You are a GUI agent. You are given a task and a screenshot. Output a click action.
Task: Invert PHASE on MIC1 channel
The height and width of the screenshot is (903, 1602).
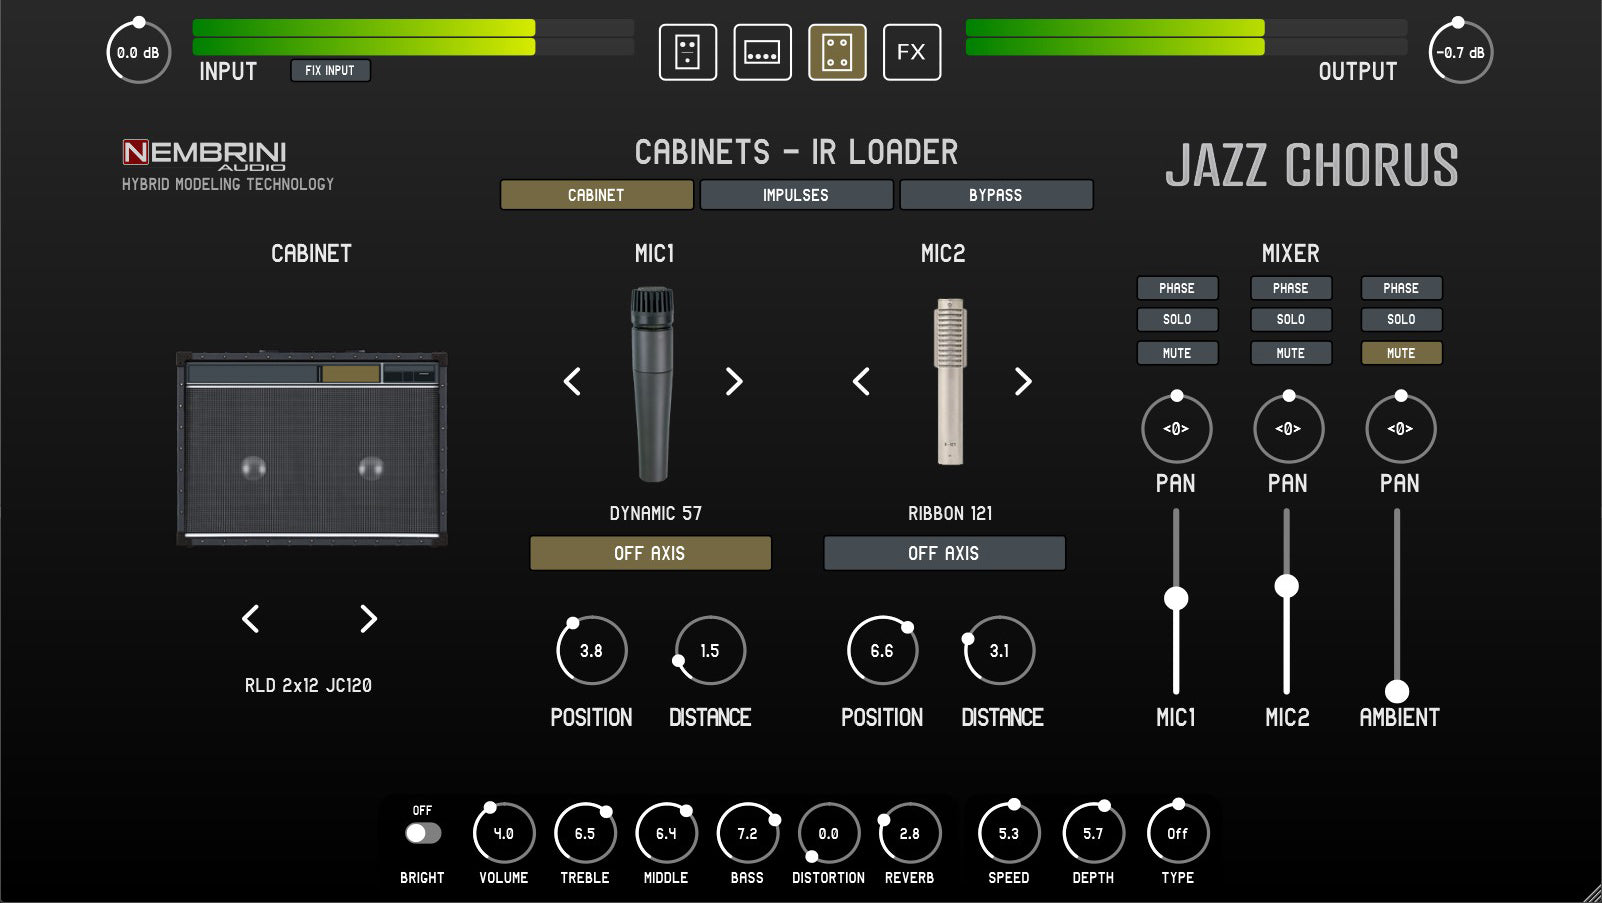tap(1177, 288)
